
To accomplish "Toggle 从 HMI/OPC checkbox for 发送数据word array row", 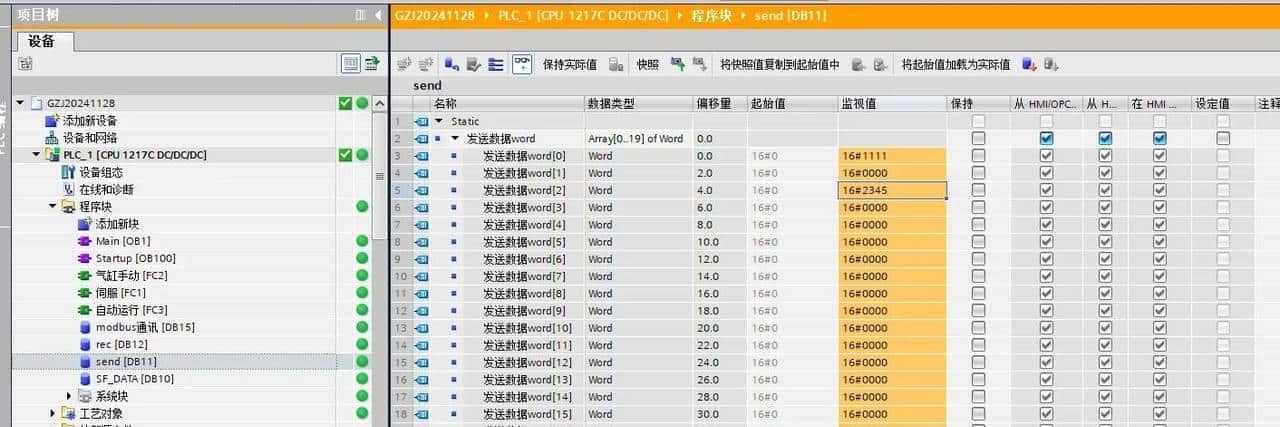I will (1046, 139).
